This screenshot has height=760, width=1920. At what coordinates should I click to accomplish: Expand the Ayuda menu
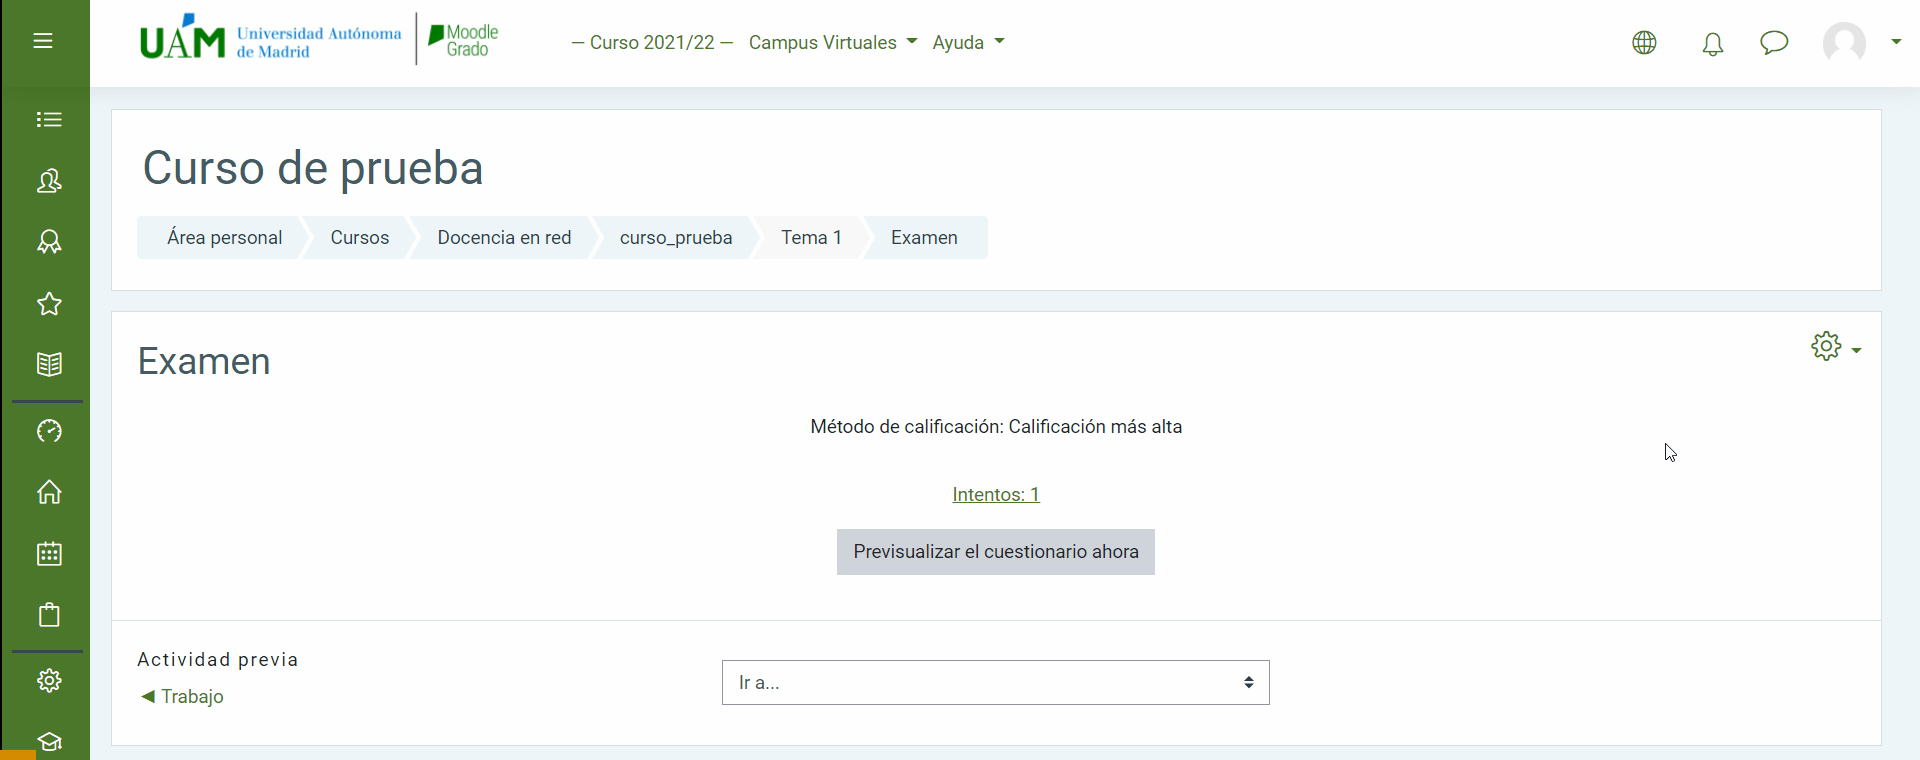(x=968, y=43)
